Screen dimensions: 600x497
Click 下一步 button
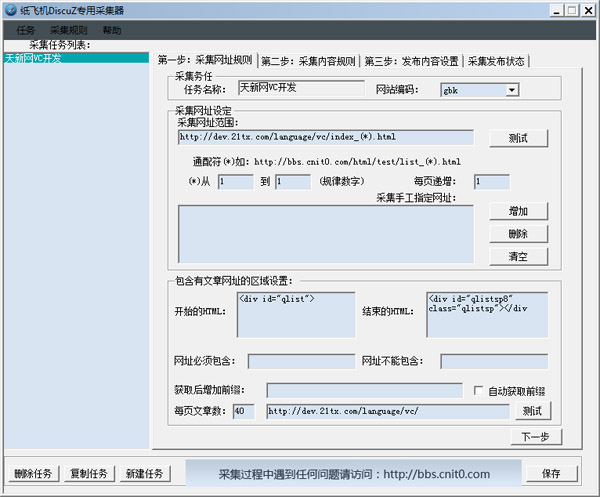(x=533, y=437)
